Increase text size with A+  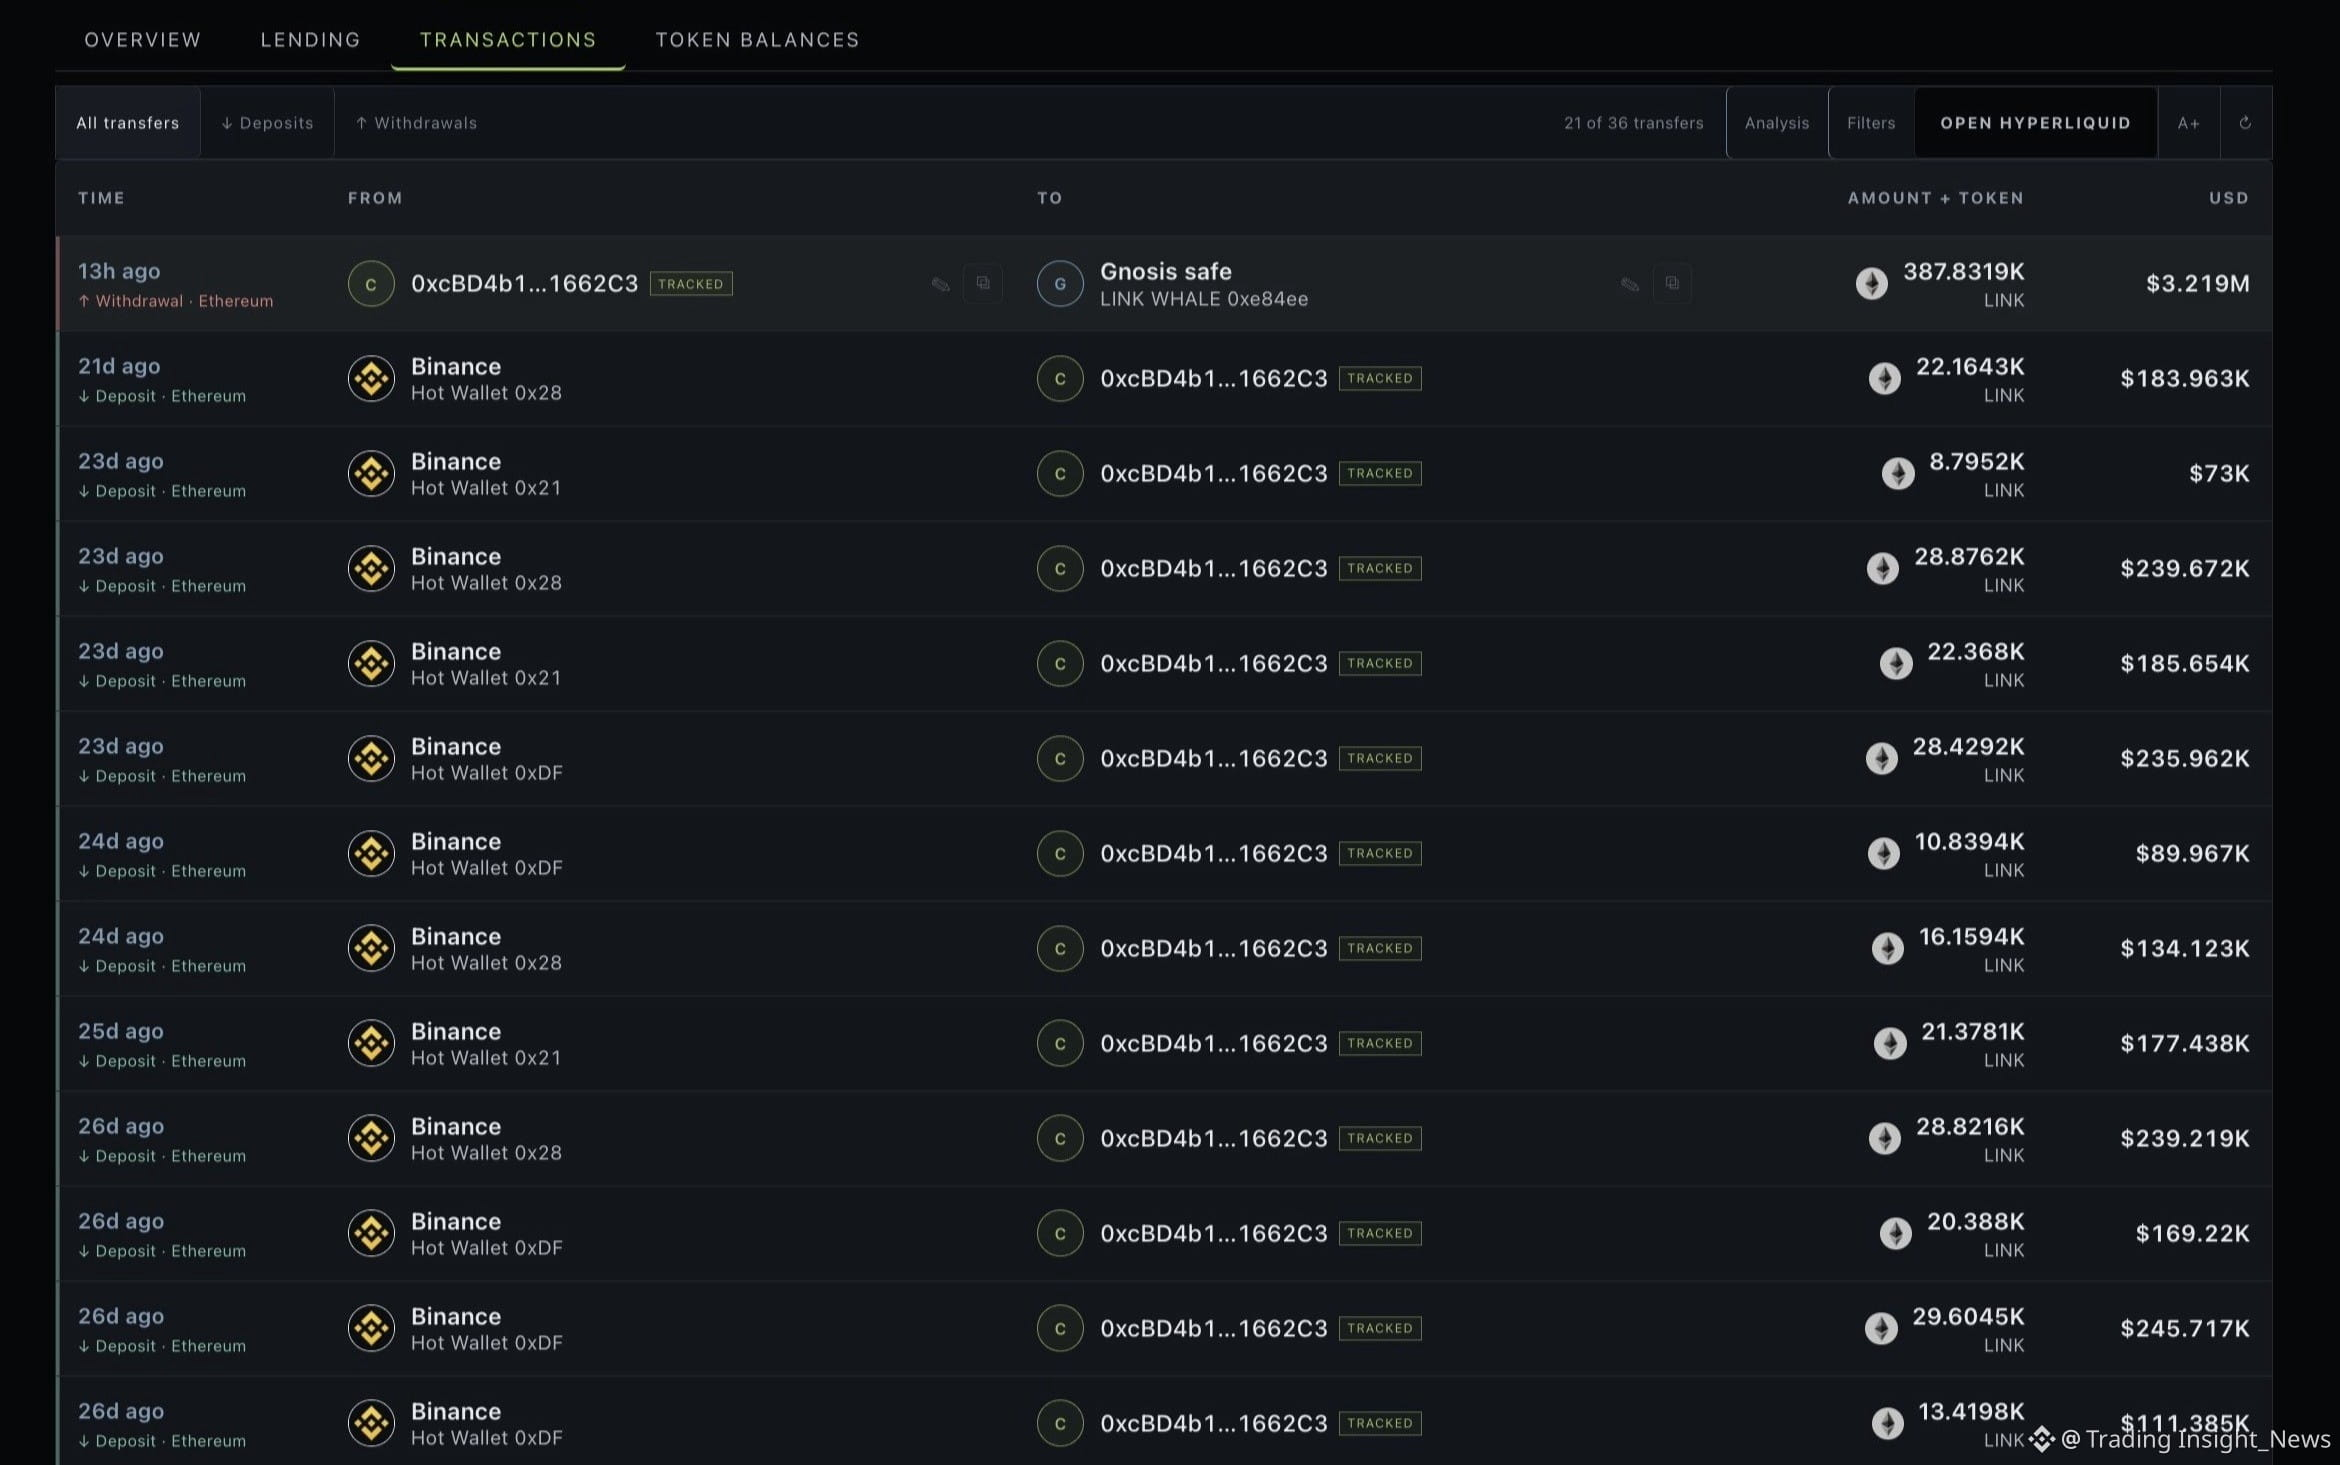tap(2189, 123)
